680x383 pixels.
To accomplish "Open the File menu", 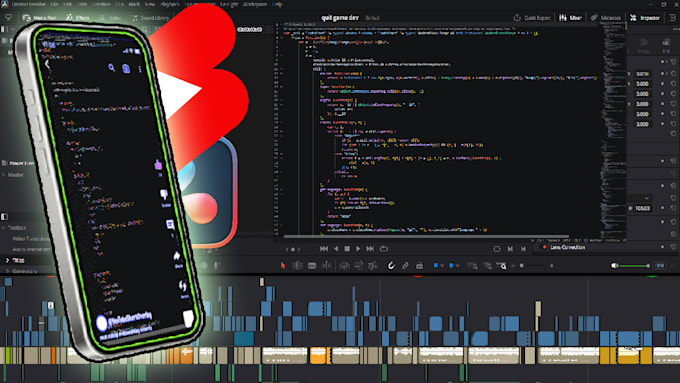I will coord(55,4).
